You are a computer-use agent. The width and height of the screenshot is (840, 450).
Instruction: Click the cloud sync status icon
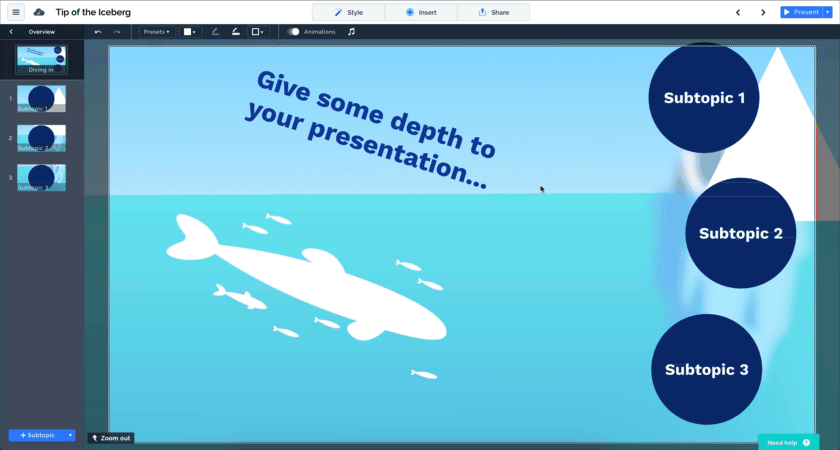point(39,12)
